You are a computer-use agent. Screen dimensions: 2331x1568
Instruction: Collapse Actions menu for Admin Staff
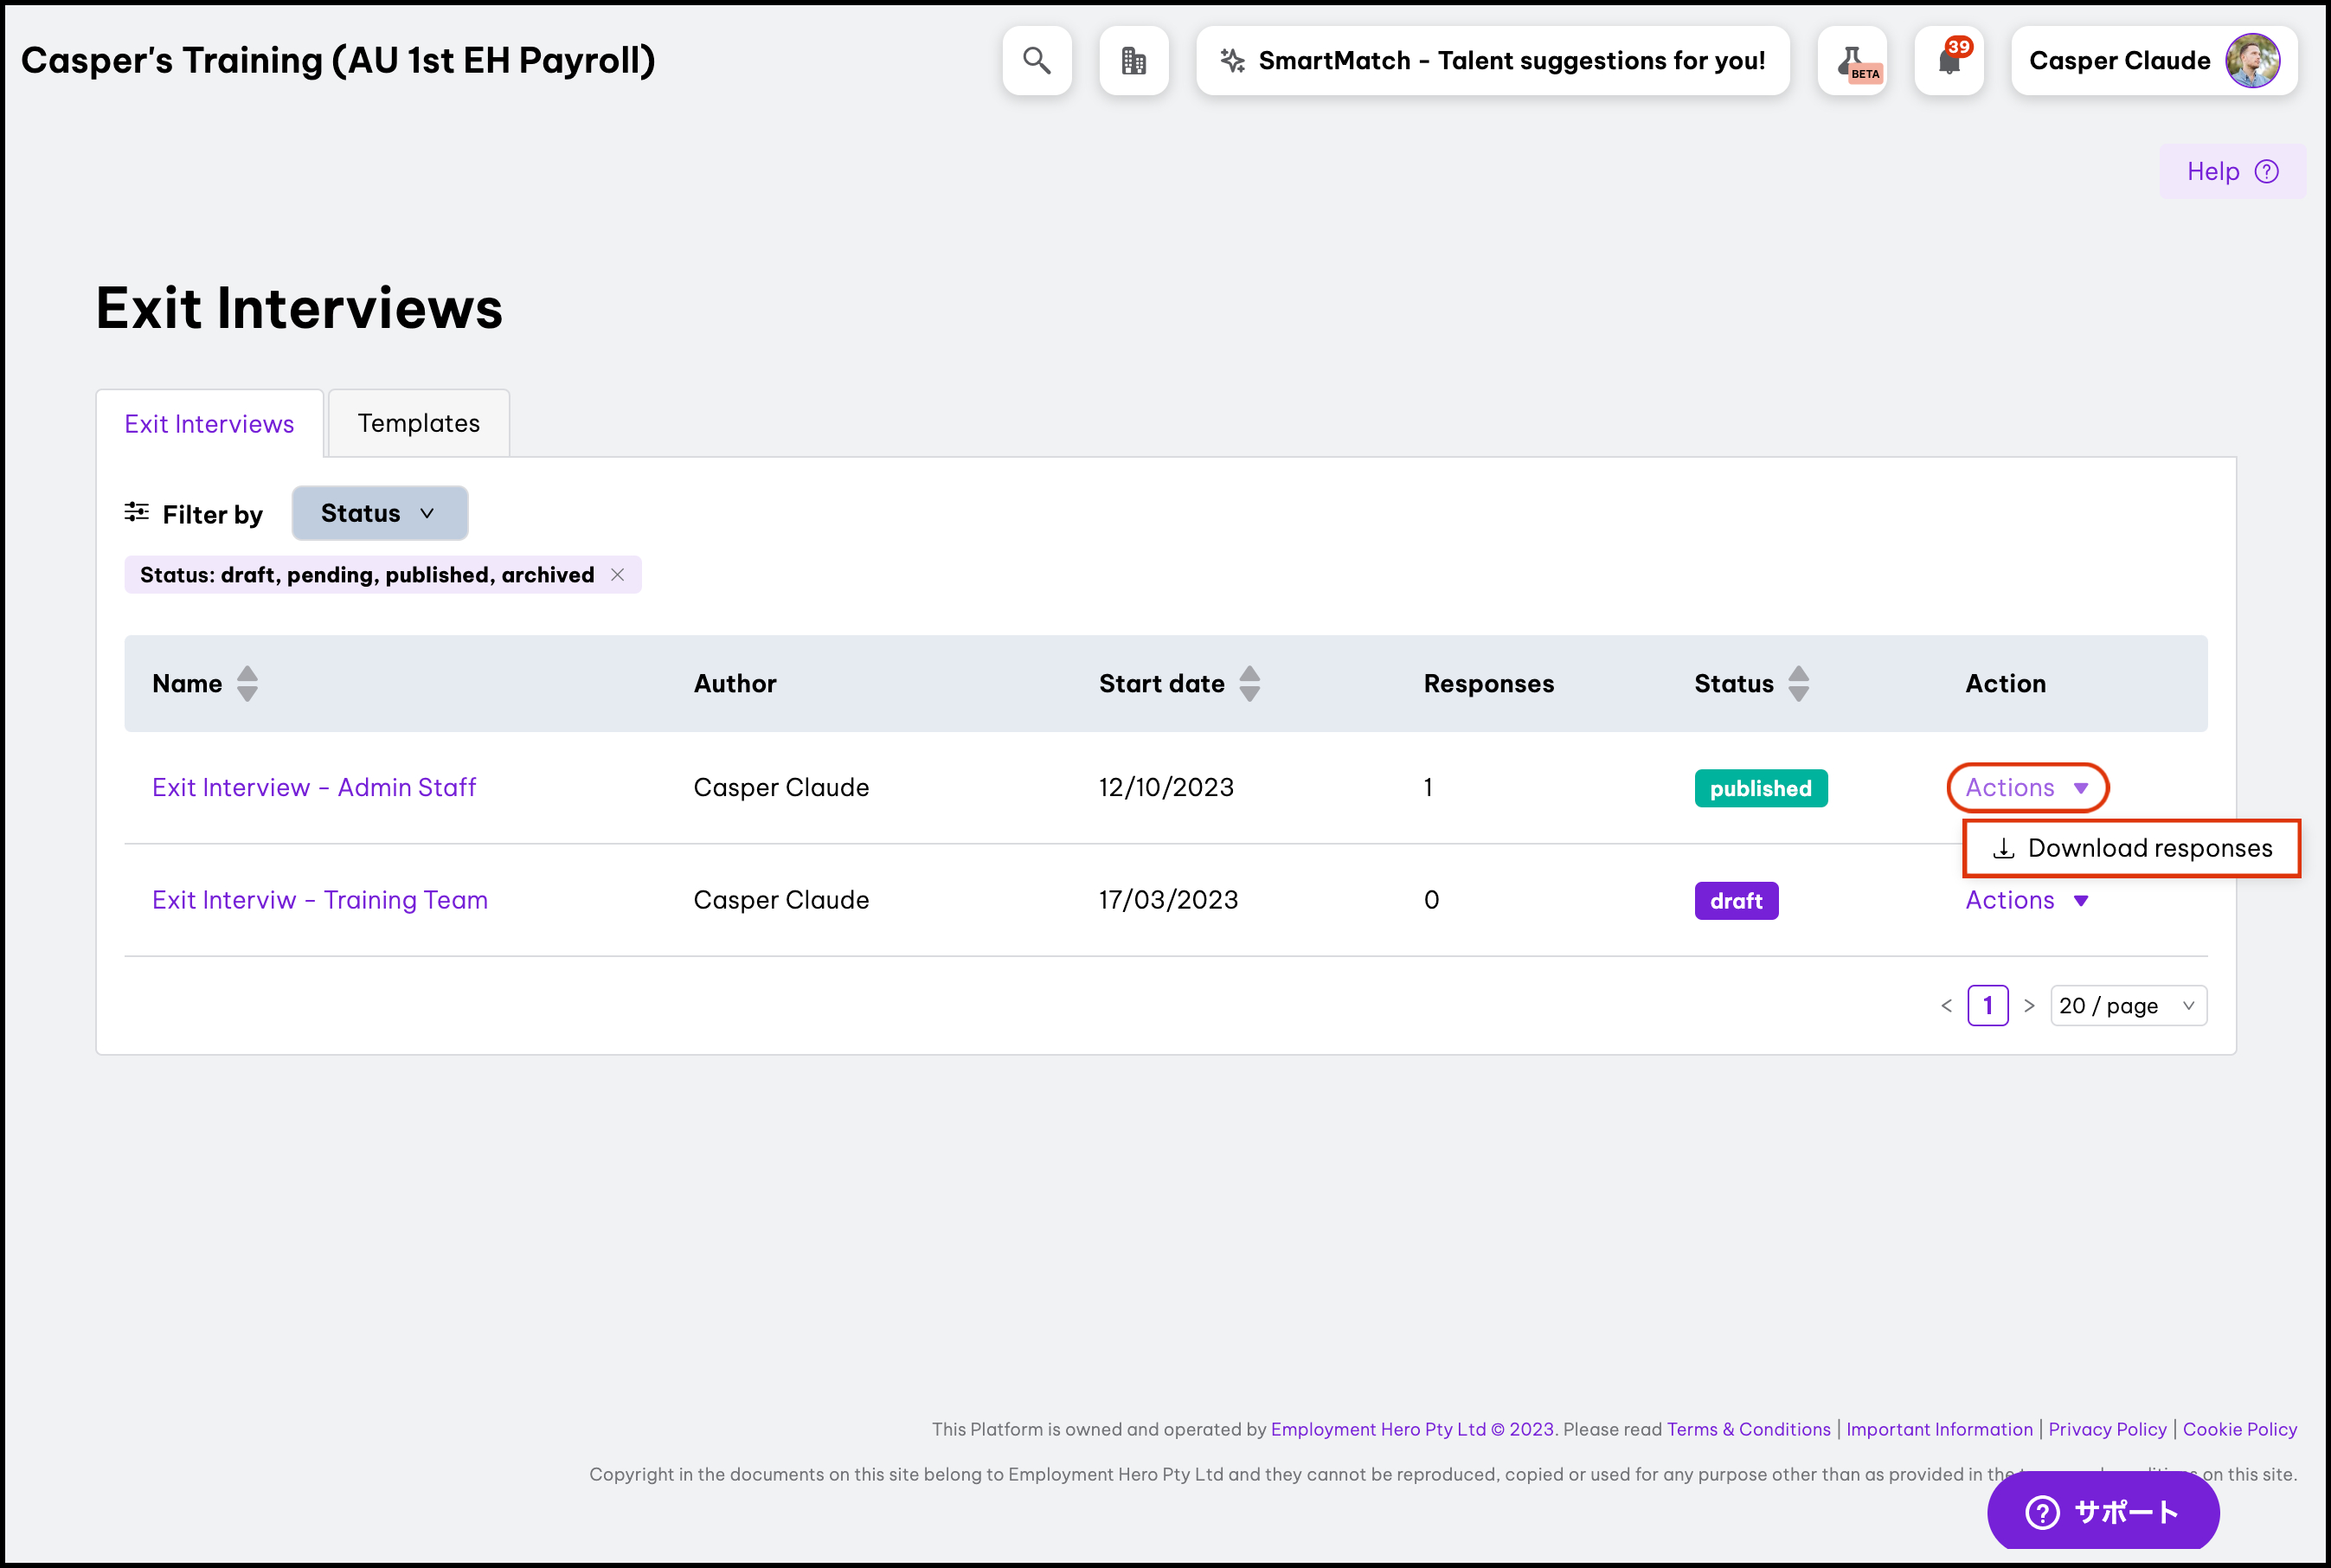click(x=2026, y=788)
